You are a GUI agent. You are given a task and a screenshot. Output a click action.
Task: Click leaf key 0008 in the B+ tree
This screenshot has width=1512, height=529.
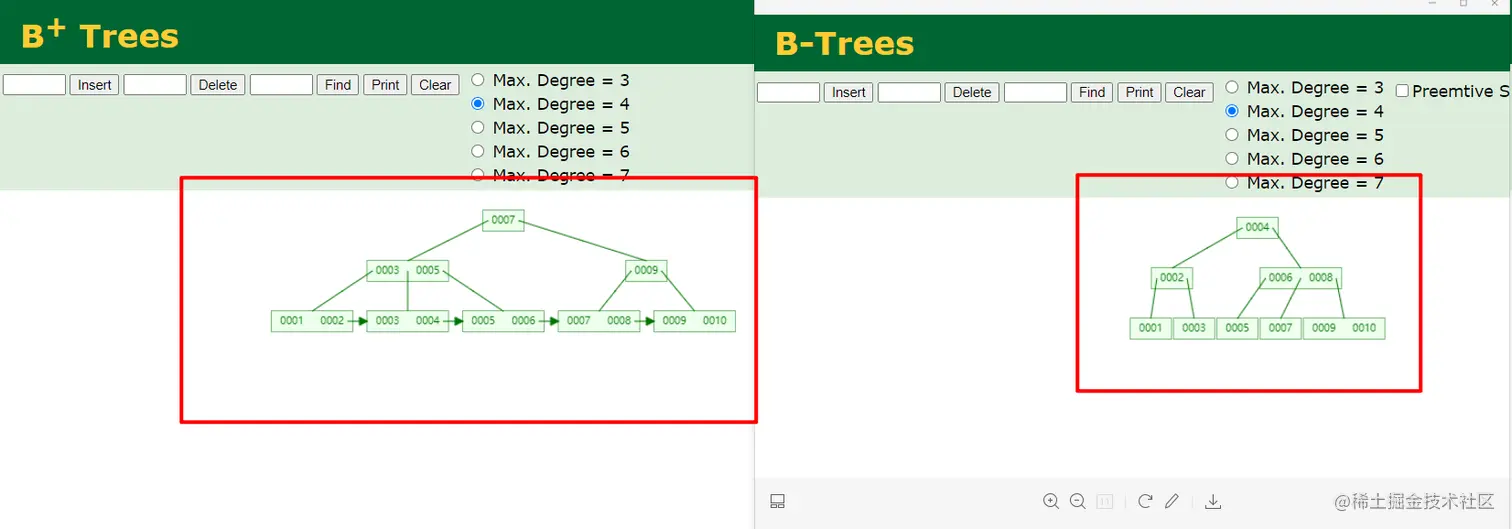point(619,321)
